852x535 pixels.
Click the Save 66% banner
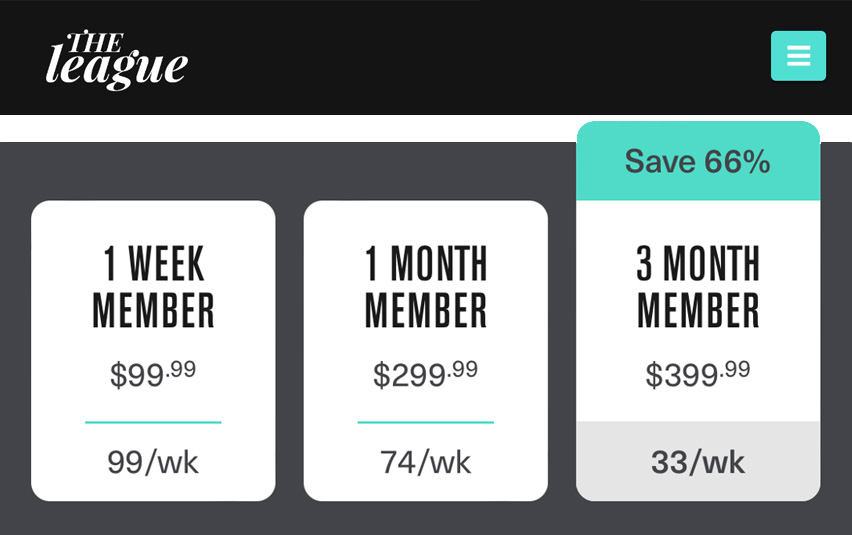698,161
